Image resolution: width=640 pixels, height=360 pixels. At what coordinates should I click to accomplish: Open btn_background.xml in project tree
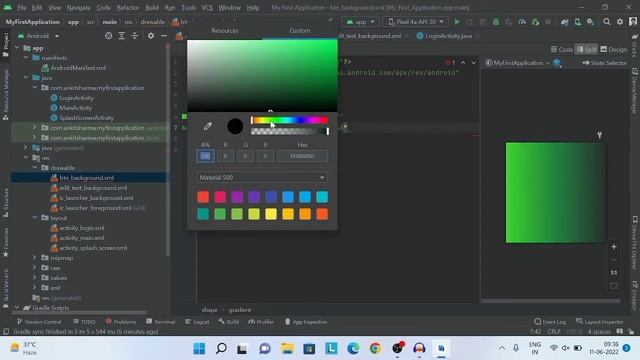(87, 178)
